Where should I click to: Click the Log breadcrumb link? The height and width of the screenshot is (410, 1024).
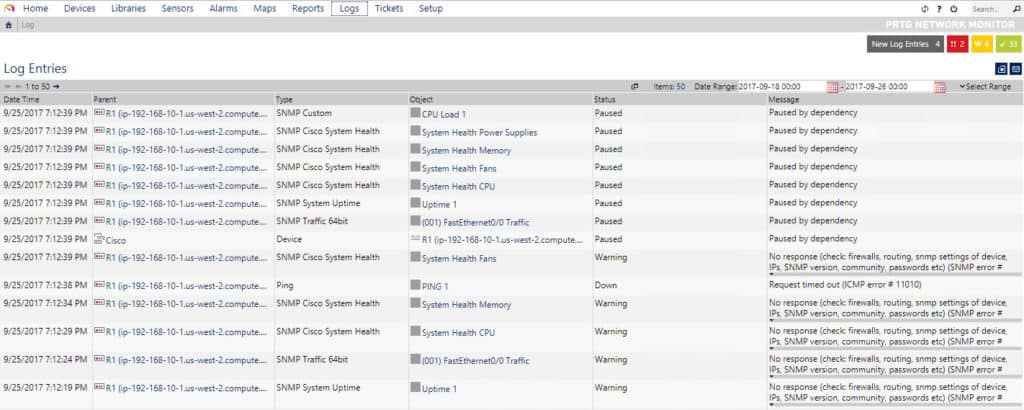pos(28,25)
